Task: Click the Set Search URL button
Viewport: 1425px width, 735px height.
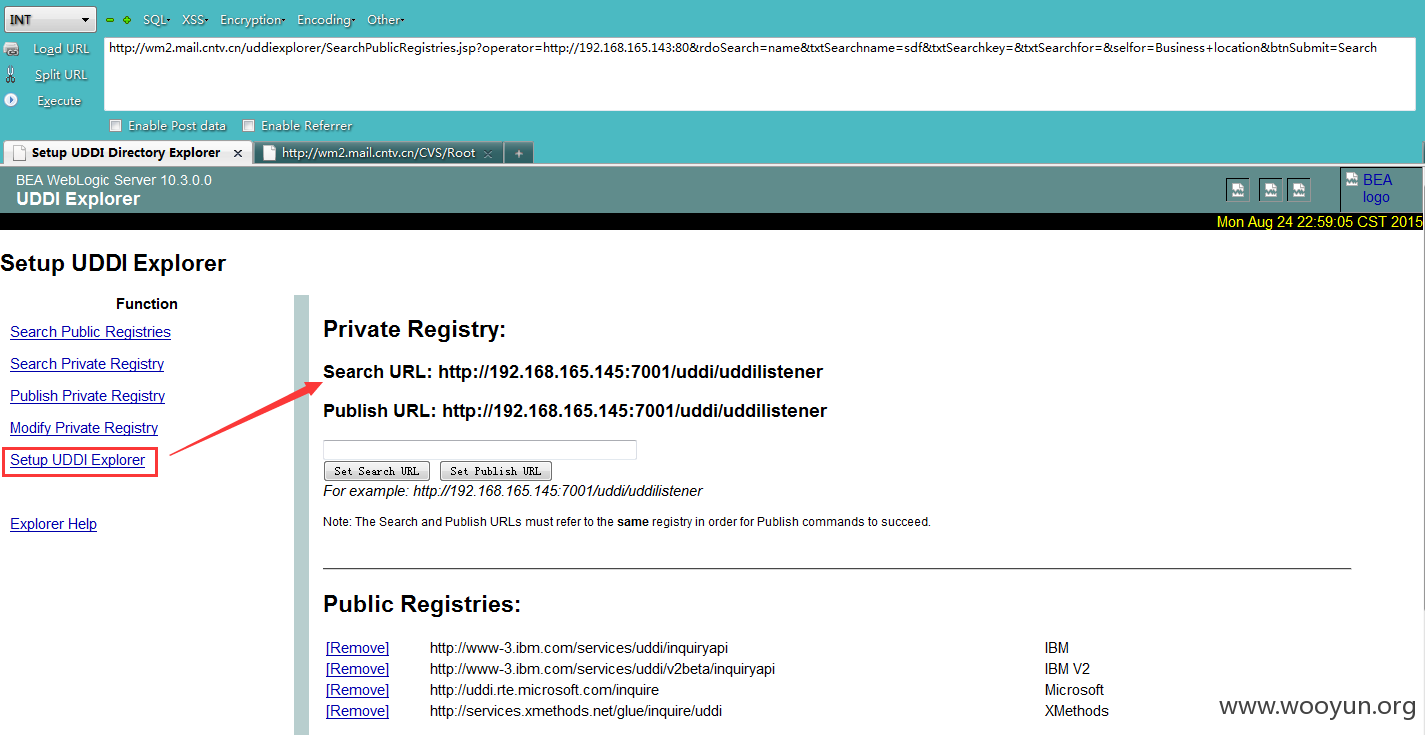Action: [377, 471]
